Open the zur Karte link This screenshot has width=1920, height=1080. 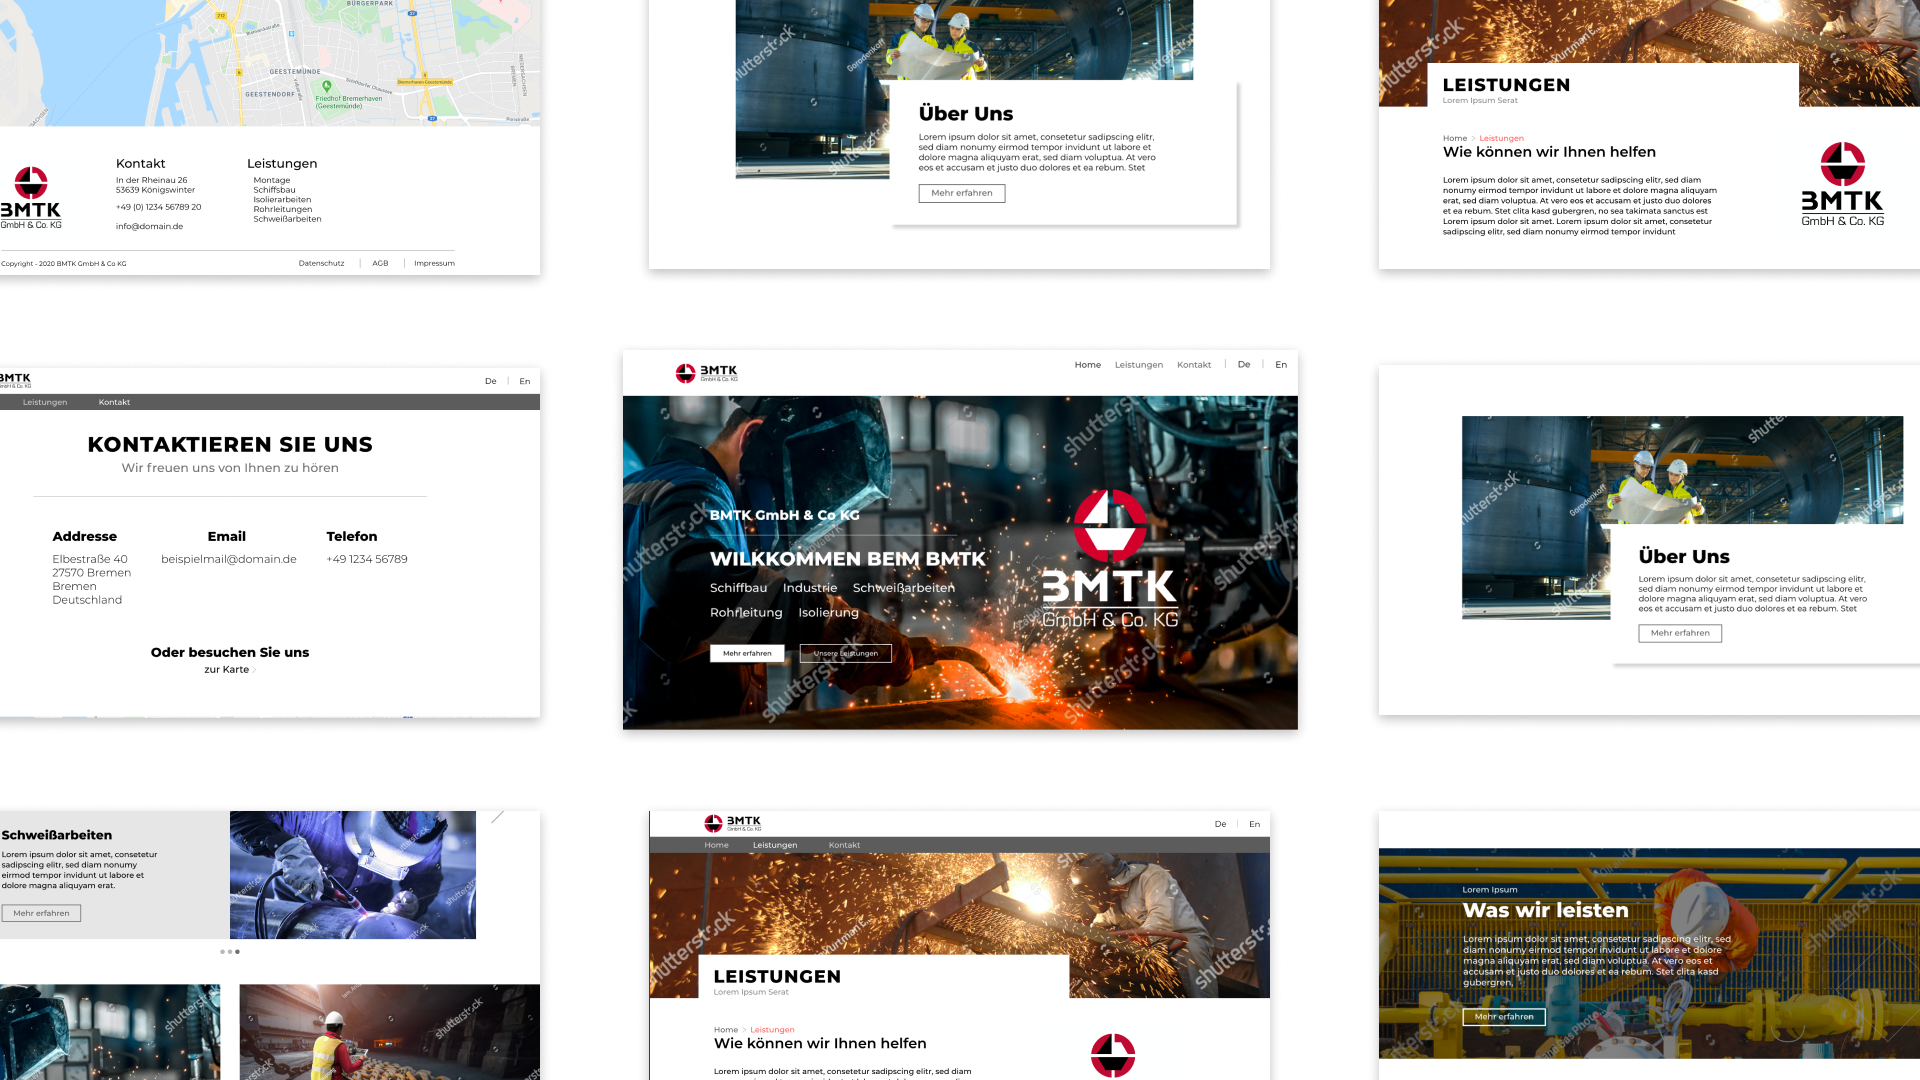226,670
